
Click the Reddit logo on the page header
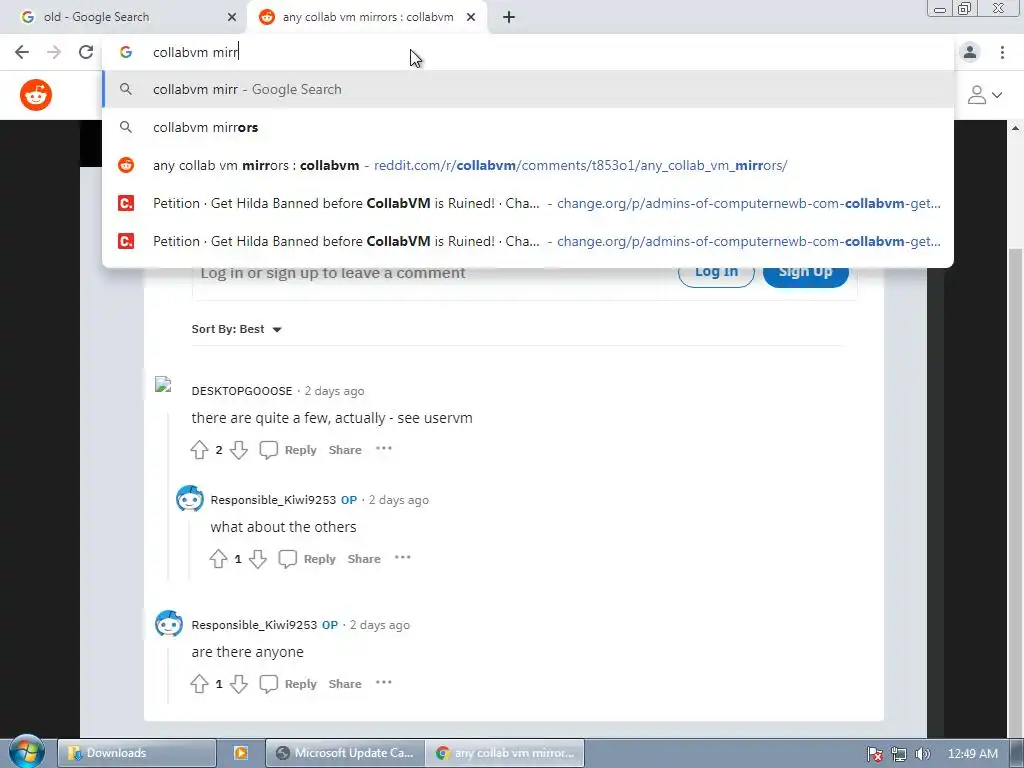(36, 95)
